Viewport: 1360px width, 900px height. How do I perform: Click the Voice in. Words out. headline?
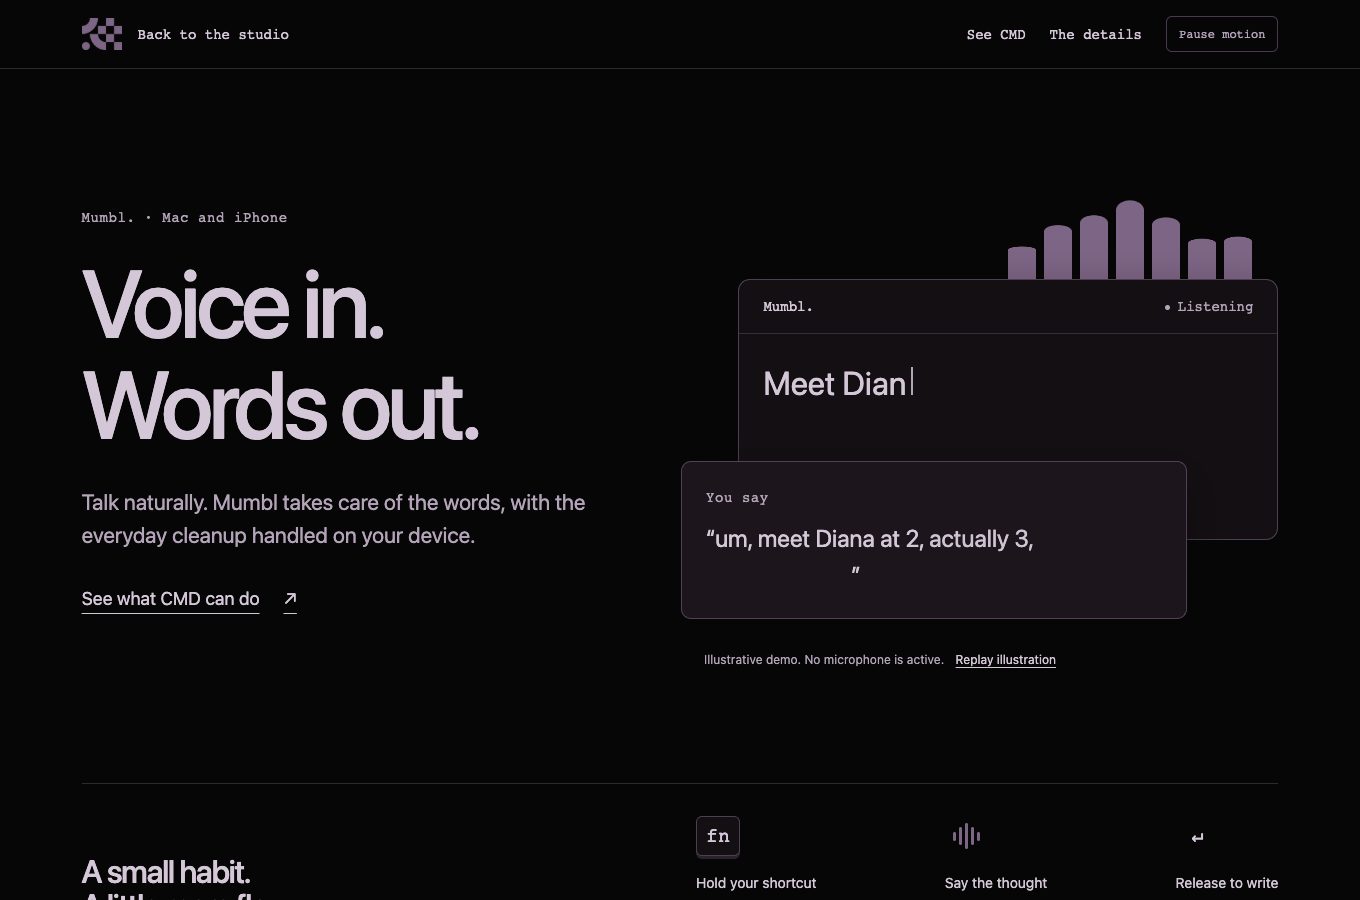click(x=280, y=354)
